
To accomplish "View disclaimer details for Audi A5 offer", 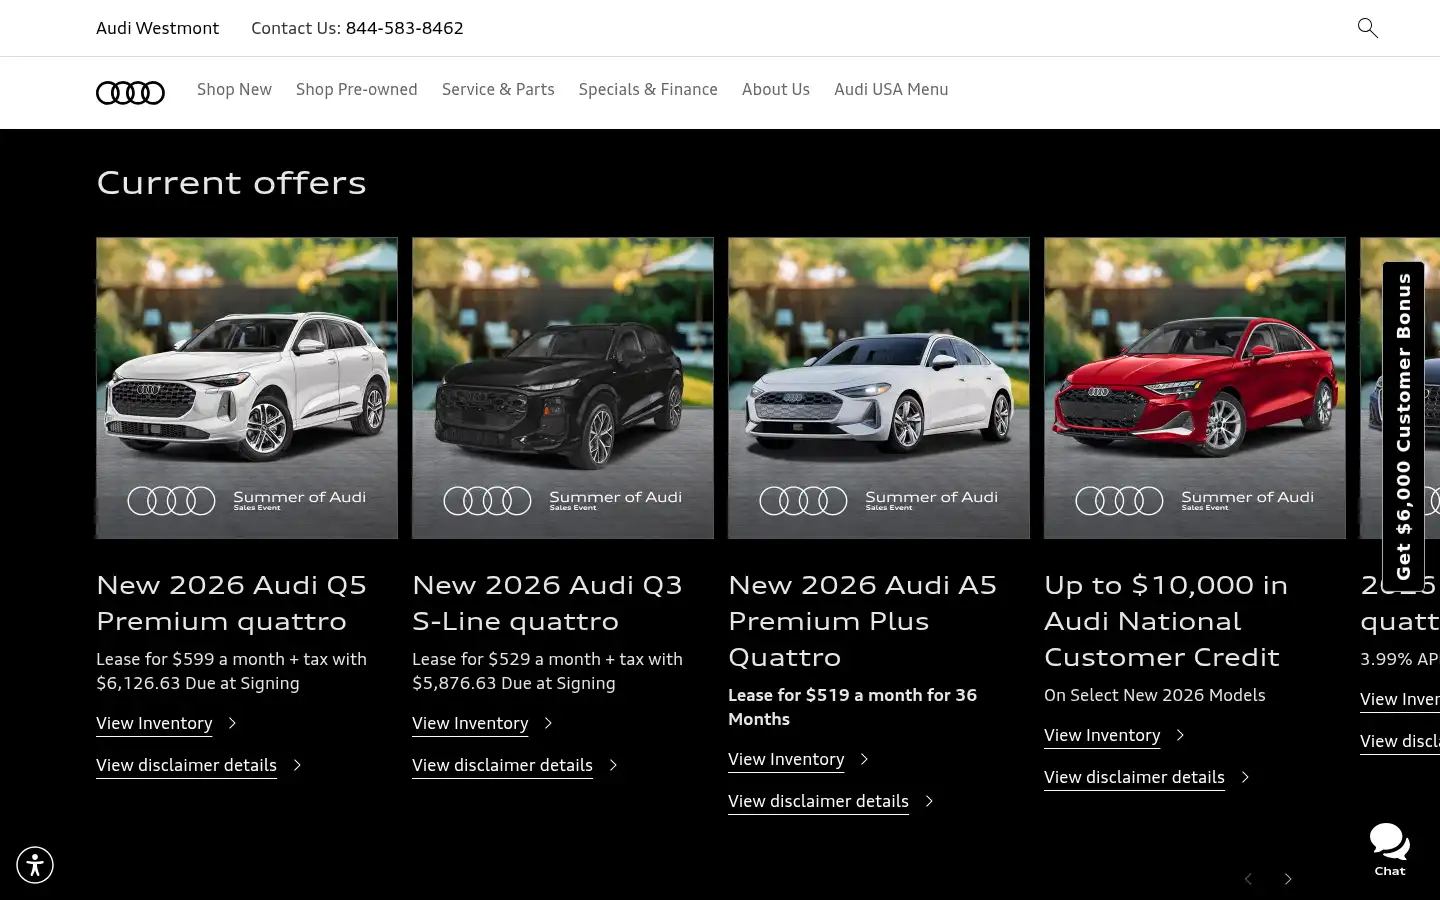I will coord(818,801).
